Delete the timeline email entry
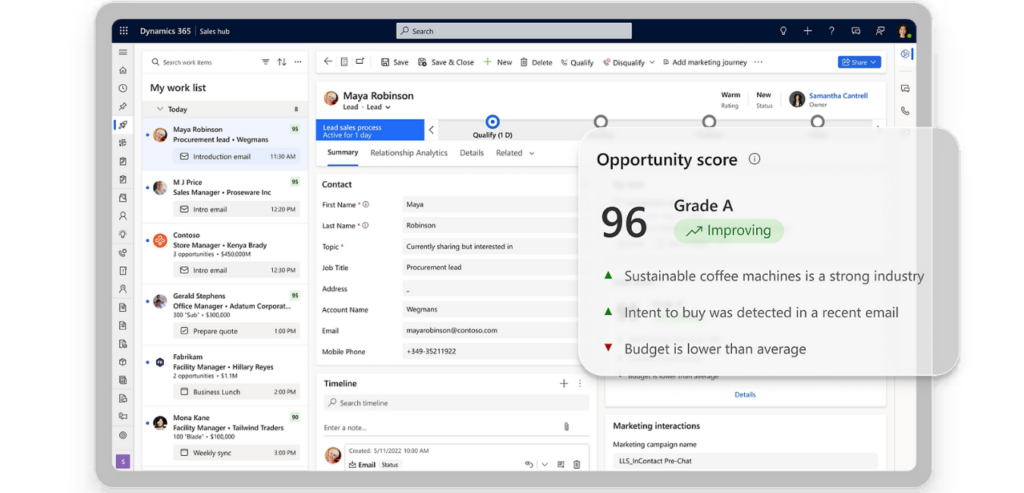The image size is (1024, 493). [577, 464]
